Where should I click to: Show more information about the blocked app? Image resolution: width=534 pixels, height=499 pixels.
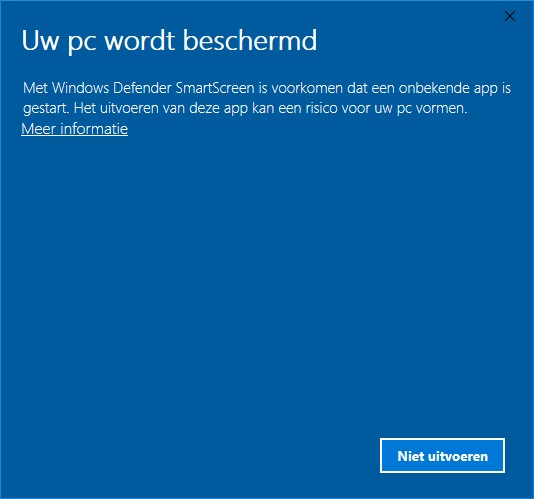[x=75, y=129]
